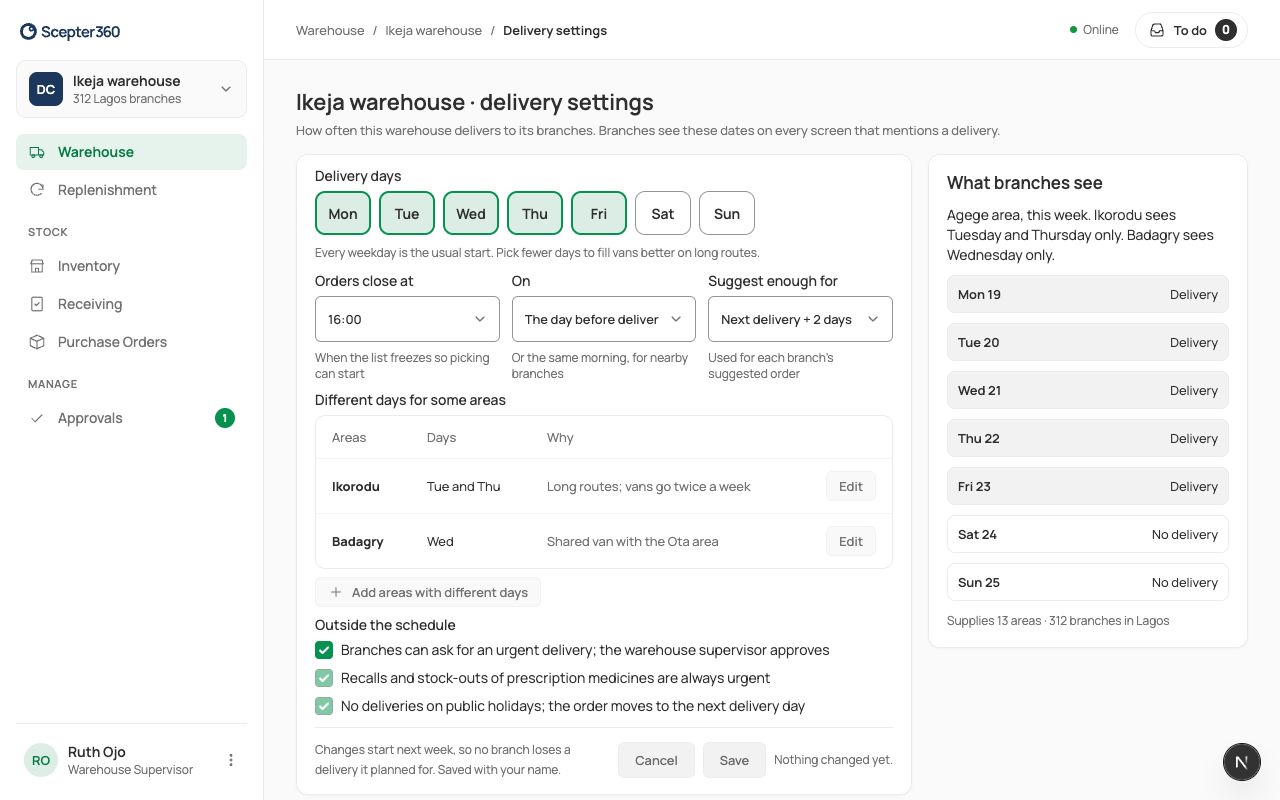Click the RO user avatar
The height and width of the screenshot is (800, 1280).
[41, 760]
